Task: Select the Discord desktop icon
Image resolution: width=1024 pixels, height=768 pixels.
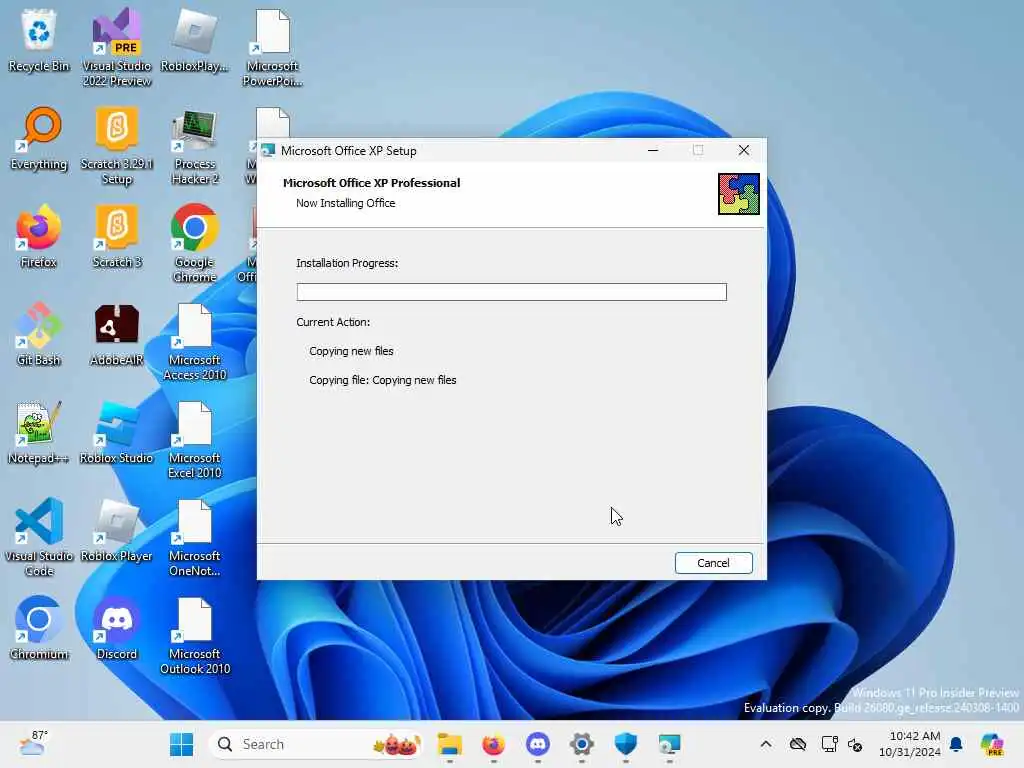Action: [117, 628]
